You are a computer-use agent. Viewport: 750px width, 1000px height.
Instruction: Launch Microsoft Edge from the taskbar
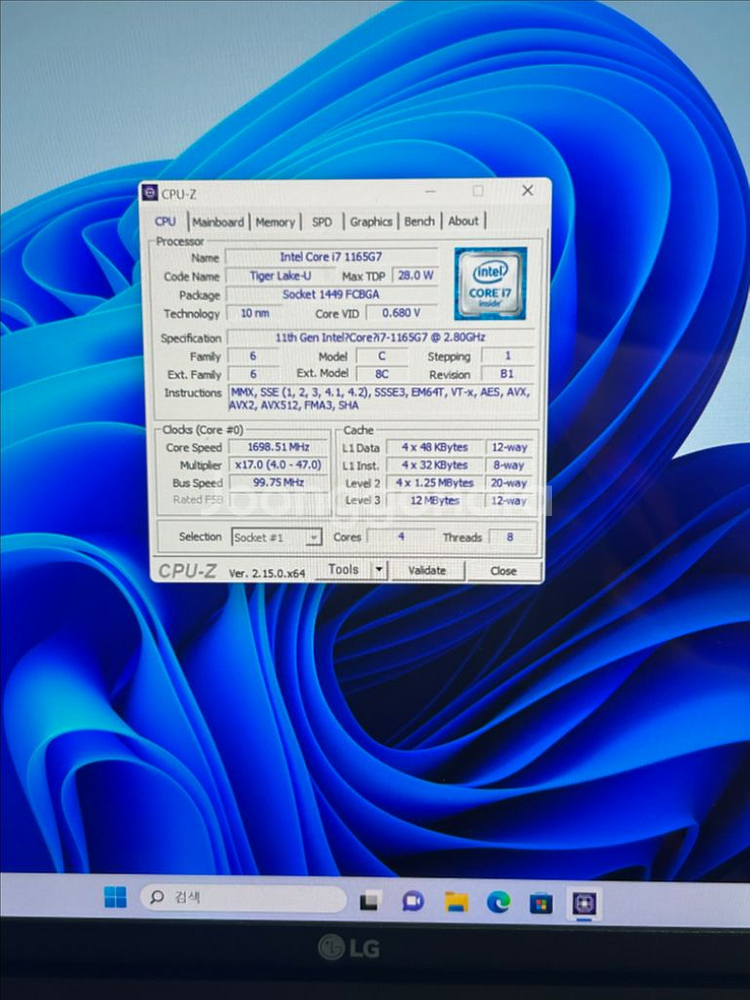click(499, 902)
